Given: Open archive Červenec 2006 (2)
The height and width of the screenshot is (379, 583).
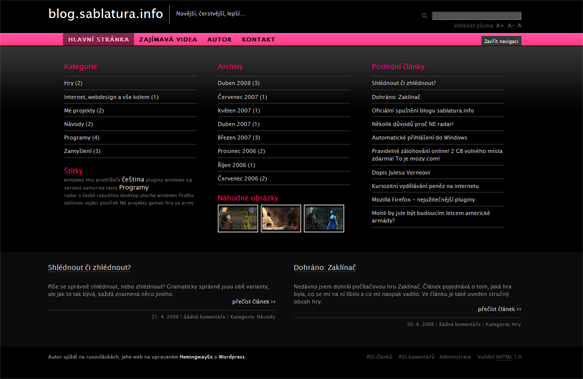Looking at the screenshot, I should click(242, 179).
